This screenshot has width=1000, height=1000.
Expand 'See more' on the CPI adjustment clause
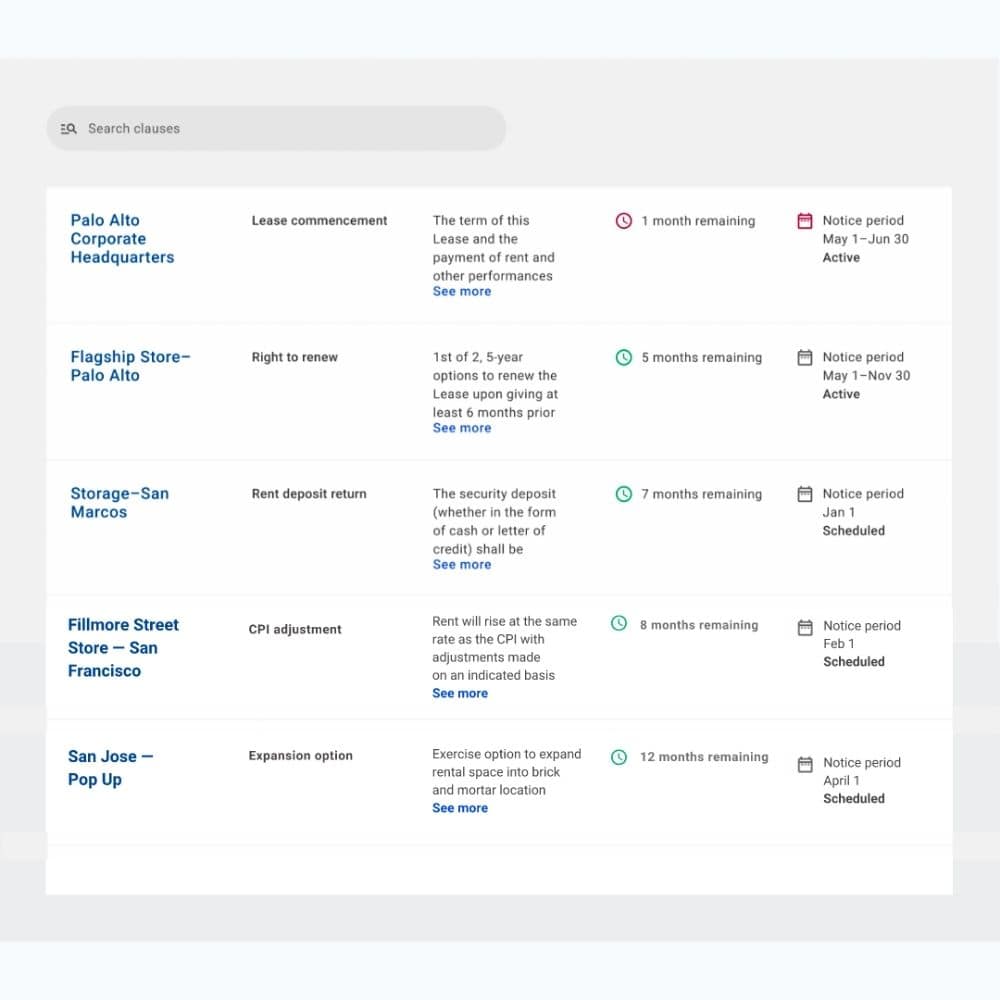[x=460, y=693]
